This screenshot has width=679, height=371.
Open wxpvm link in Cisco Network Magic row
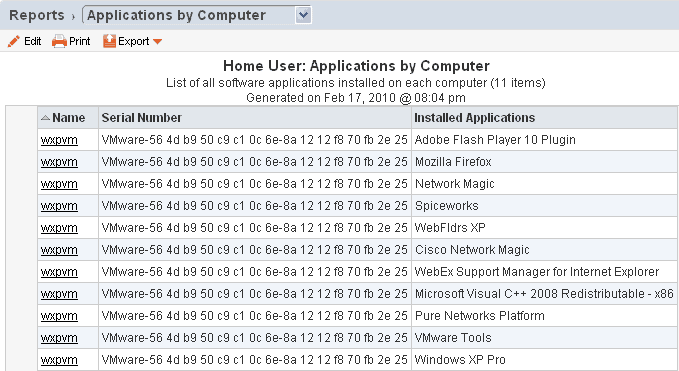pyautogui.click(x=59, y=250)
